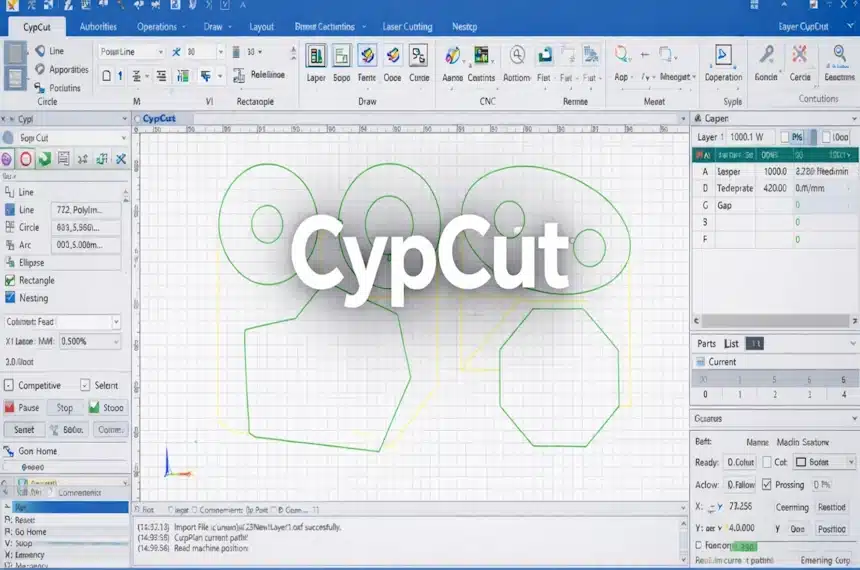Open the Nestcp tab

click(x=464, y=26)
